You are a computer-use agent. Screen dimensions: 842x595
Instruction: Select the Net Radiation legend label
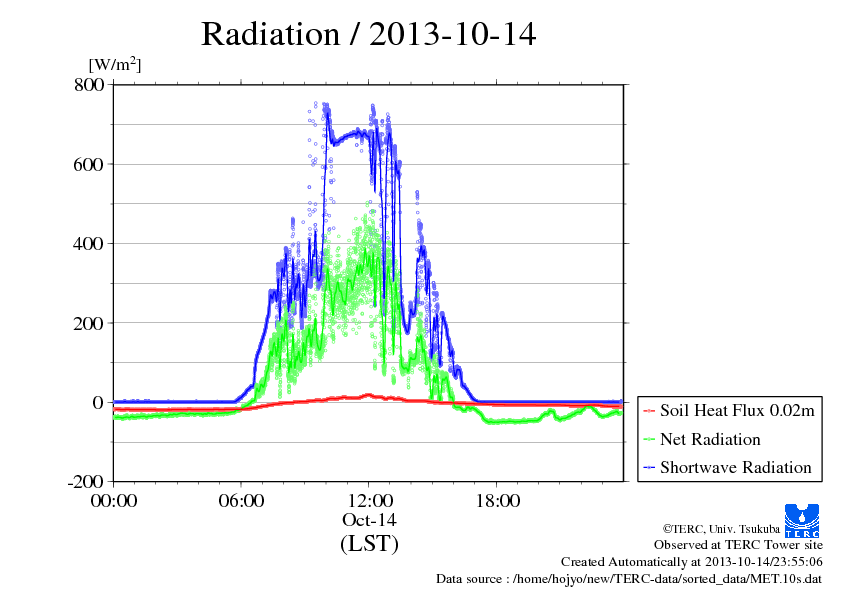point(710,439)
